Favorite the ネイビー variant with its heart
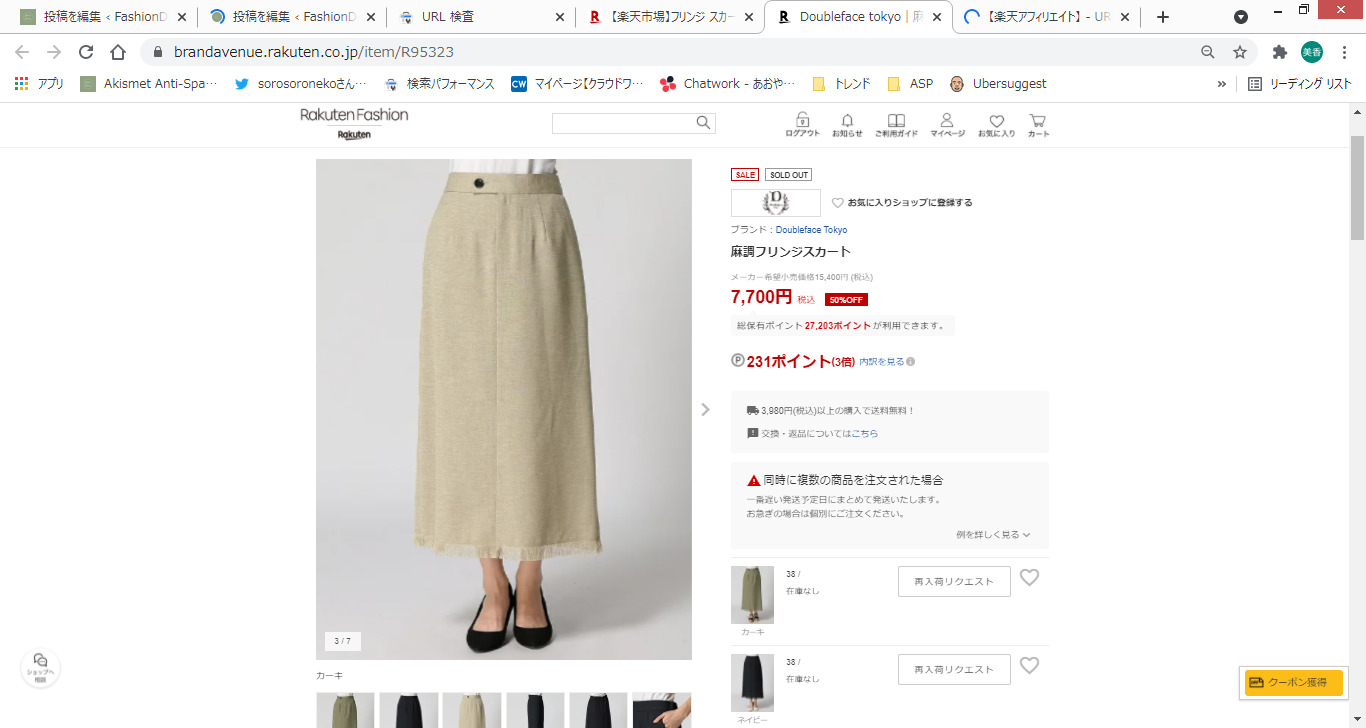This screenshot has width=1366, height=728. pos(1029,664)
